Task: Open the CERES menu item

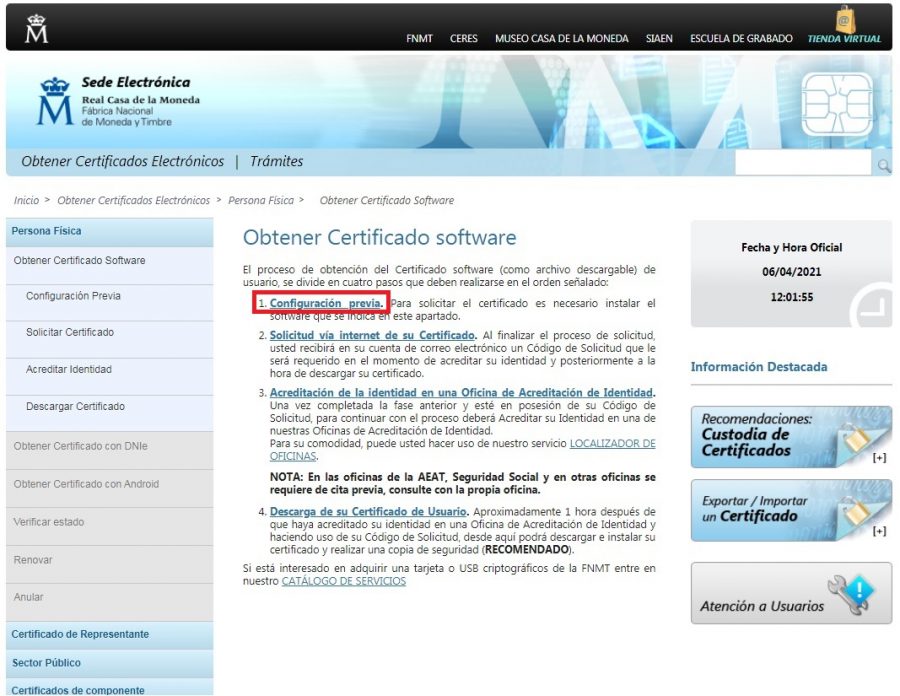Action: pos(464,39)
